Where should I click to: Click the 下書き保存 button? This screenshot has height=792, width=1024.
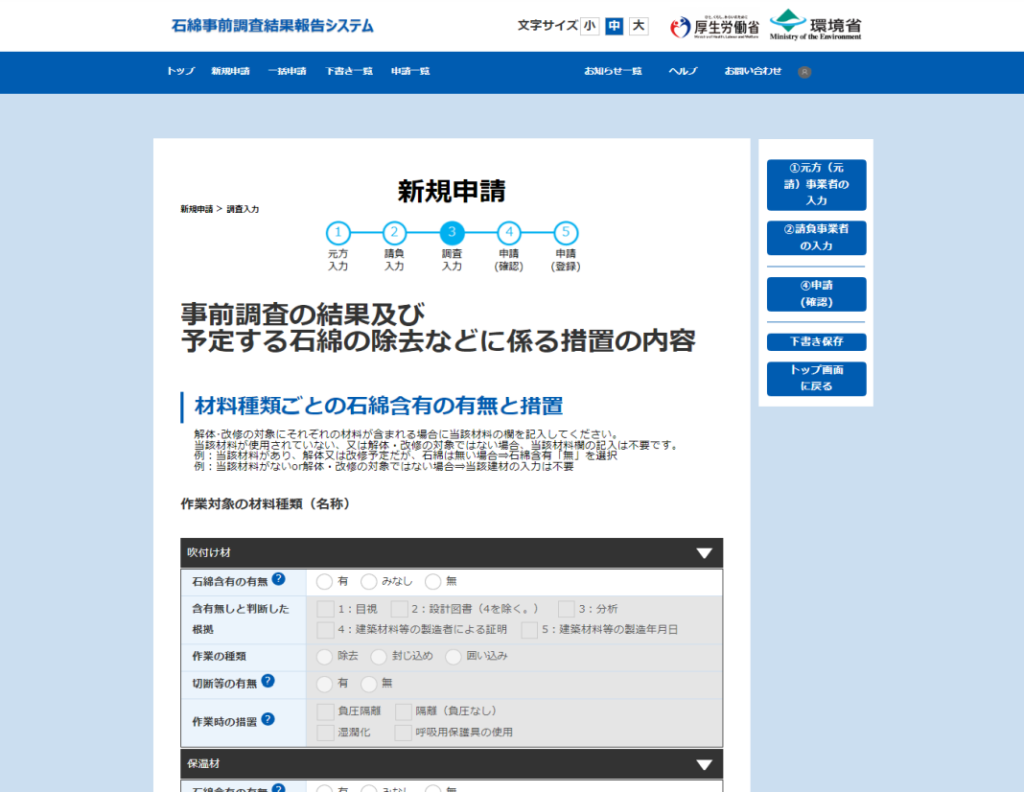click(x=816, y=342)
